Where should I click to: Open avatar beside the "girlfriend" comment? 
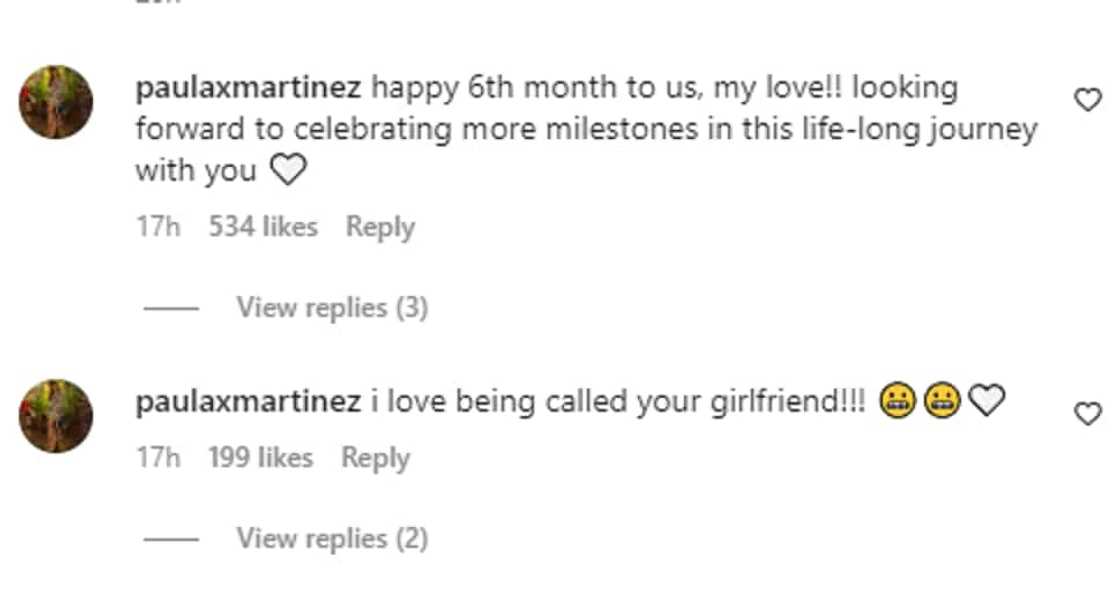point(56,416)
